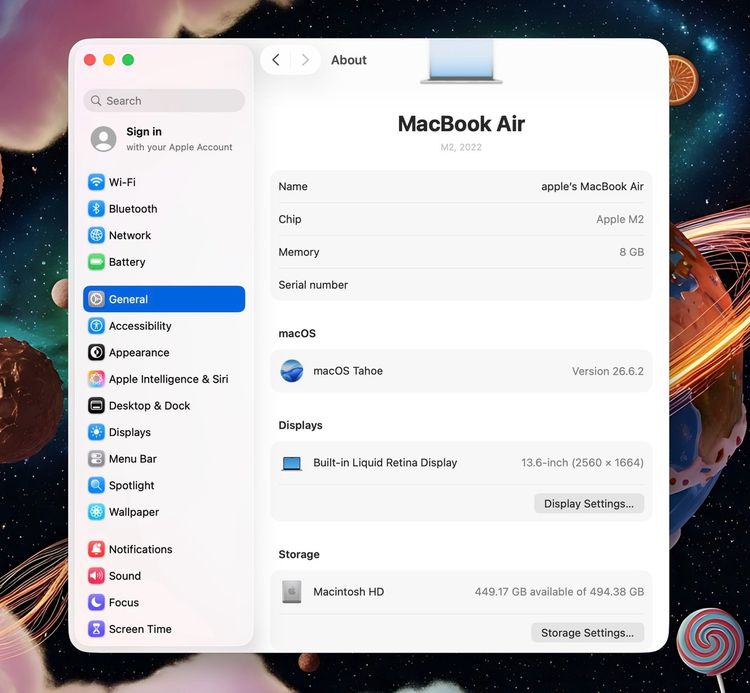Select the Battery icon in sidebar
Viewport: 750px width, 693px height.
coord(96,262)
